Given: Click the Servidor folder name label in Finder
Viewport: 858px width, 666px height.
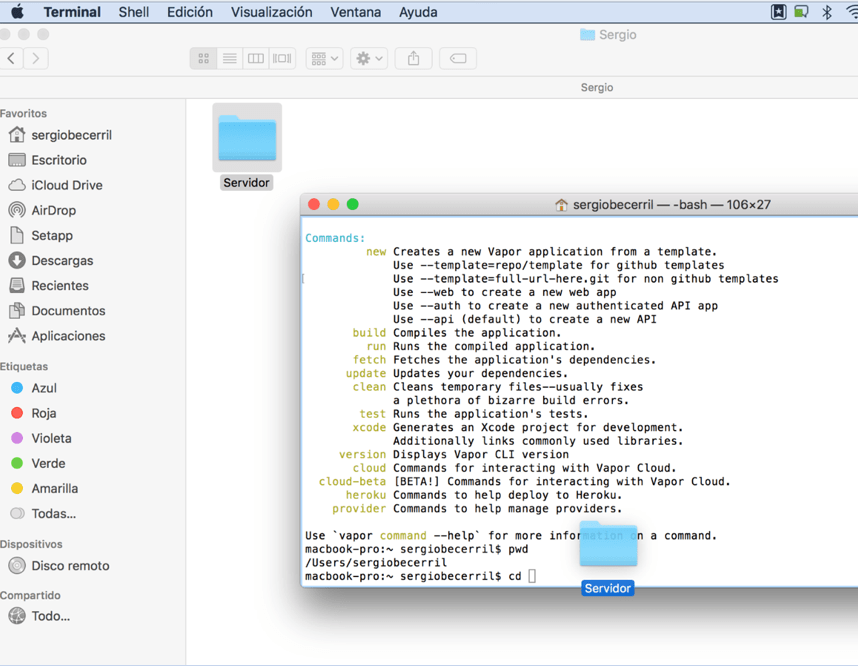Looking at the screenshot, I should (246, 183).
